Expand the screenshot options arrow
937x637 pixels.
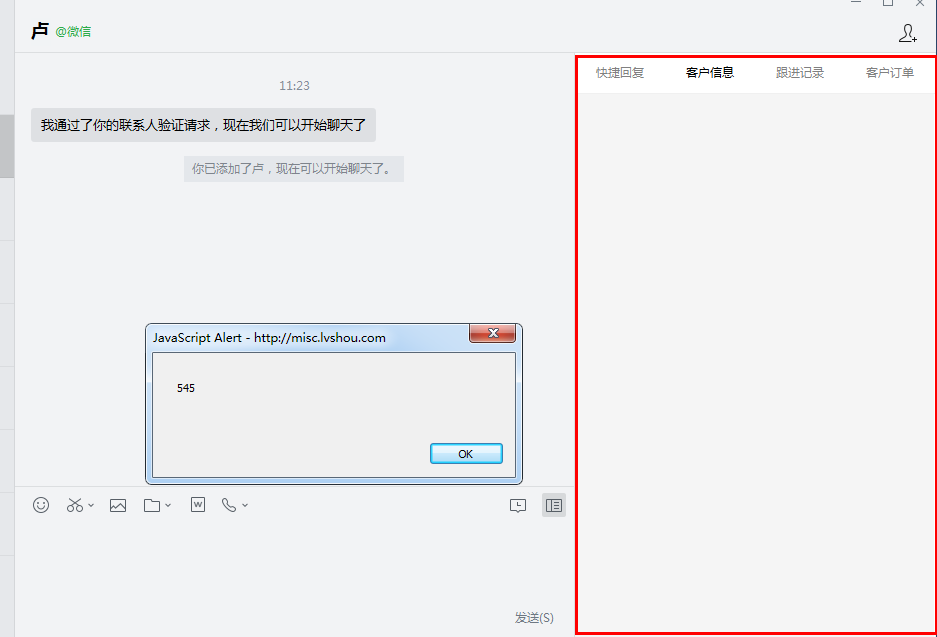(91, 506)
